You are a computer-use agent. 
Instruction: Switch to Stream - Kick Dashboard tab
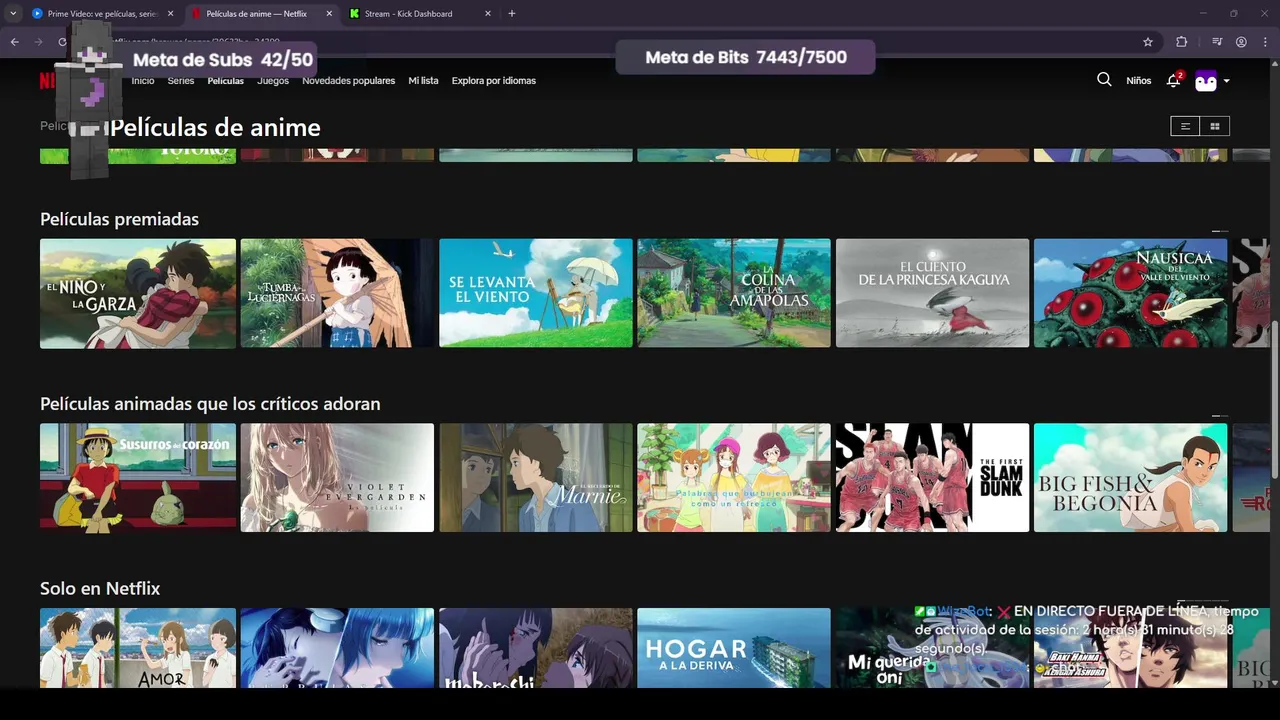point(418,14)
